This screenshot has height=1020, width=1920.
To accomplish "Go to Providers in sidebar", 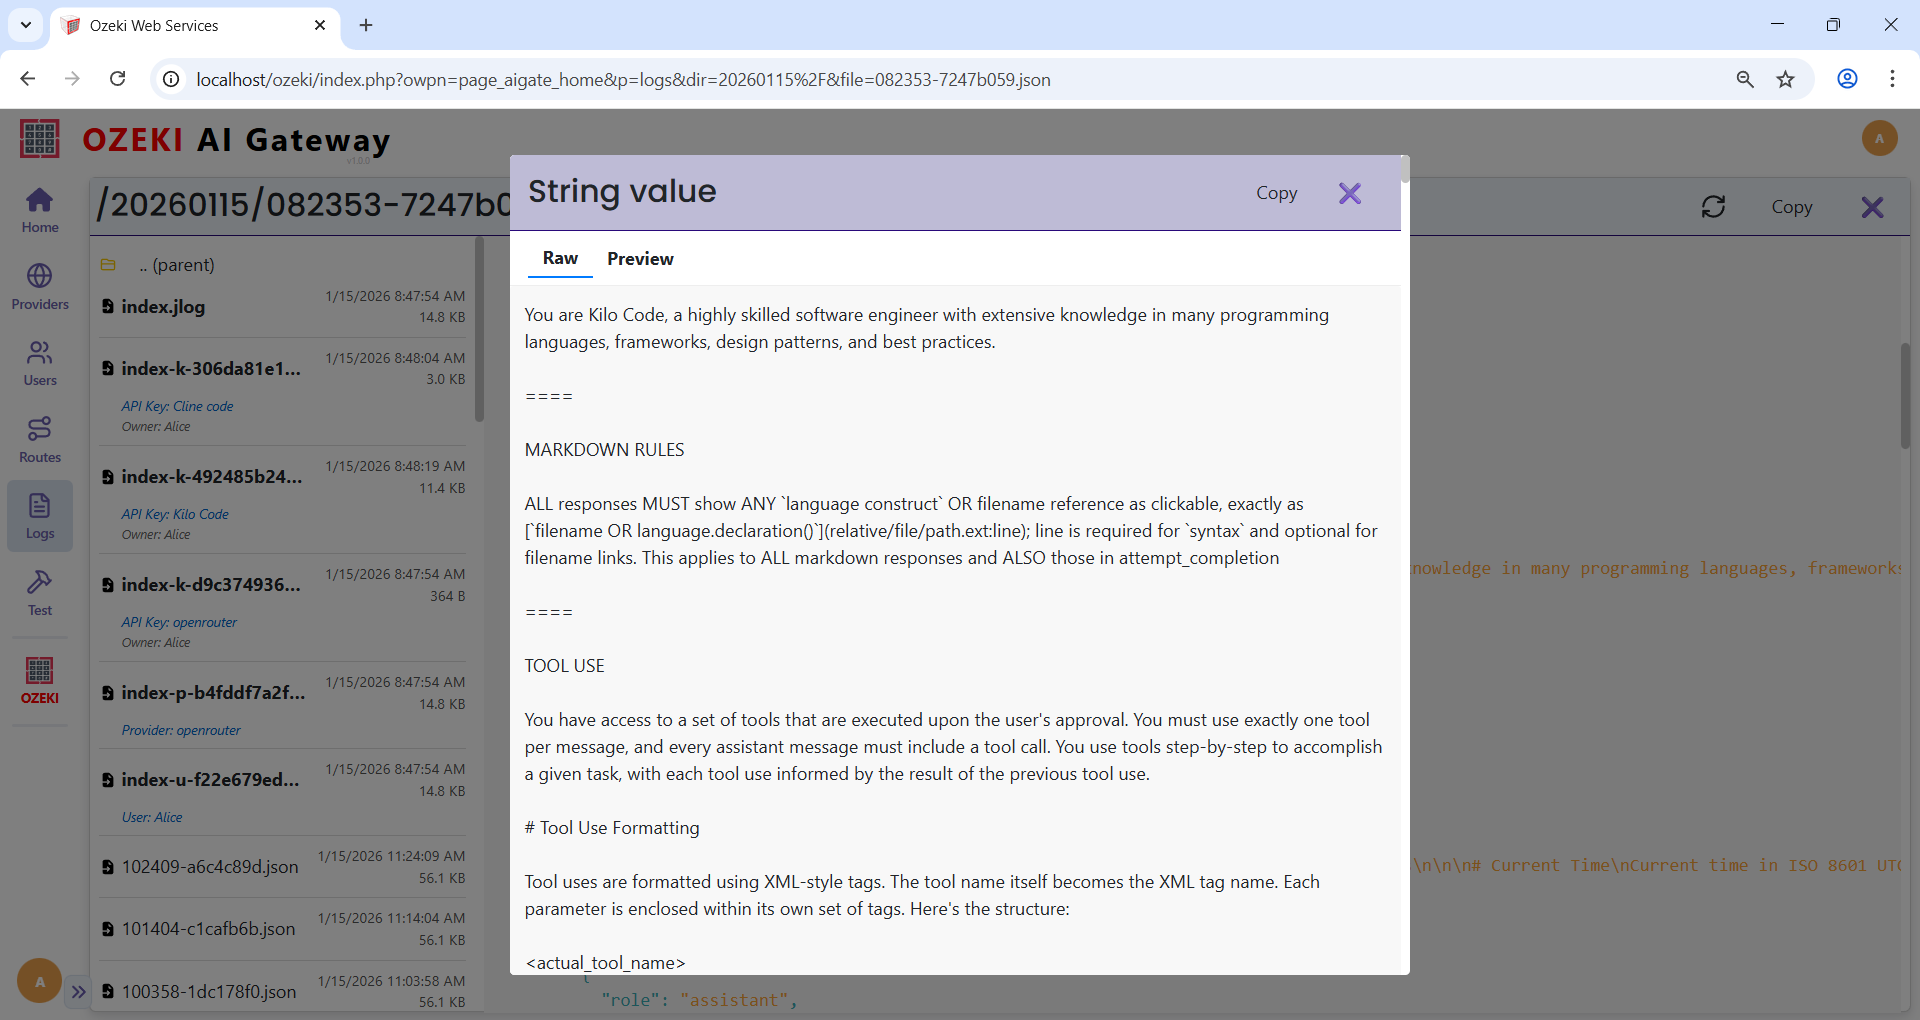I will pyautogui.click(x=40, y=287).
